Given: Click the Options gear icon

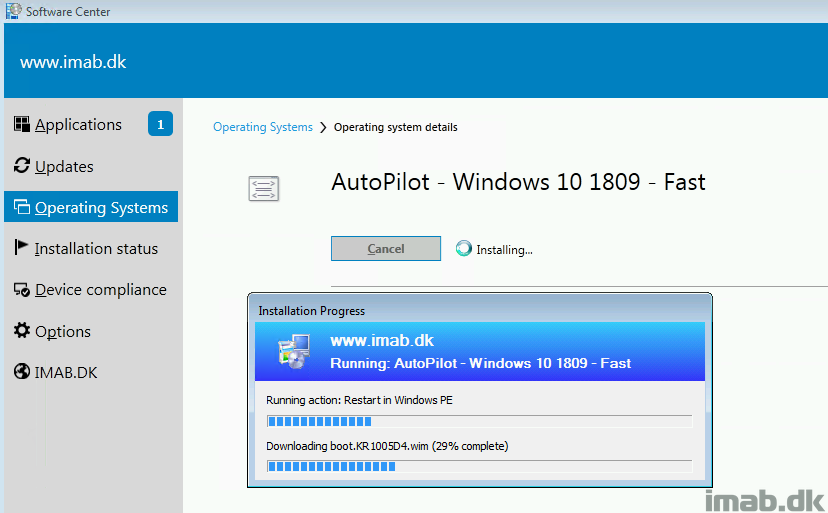Looking at the screenshot, I should point(22,330).
